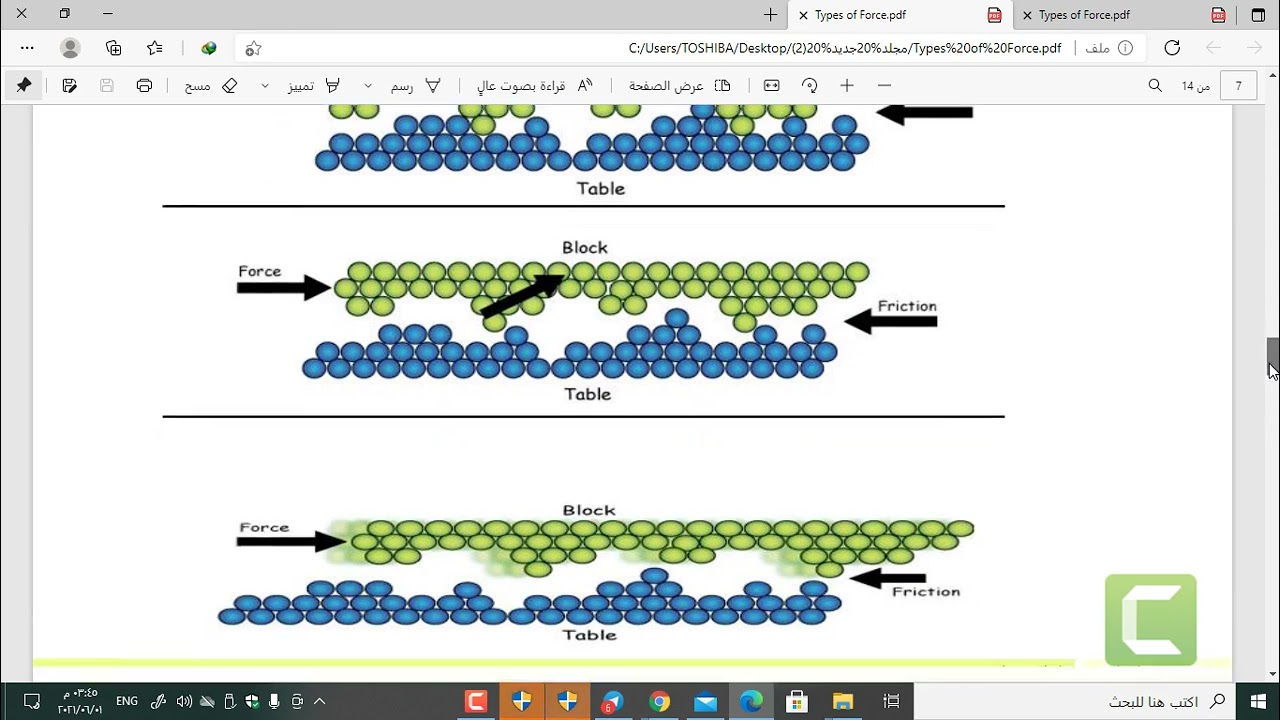Show hidden system tray icons chevron
This screenshot has width=1280, height=720.
(320, 701)
